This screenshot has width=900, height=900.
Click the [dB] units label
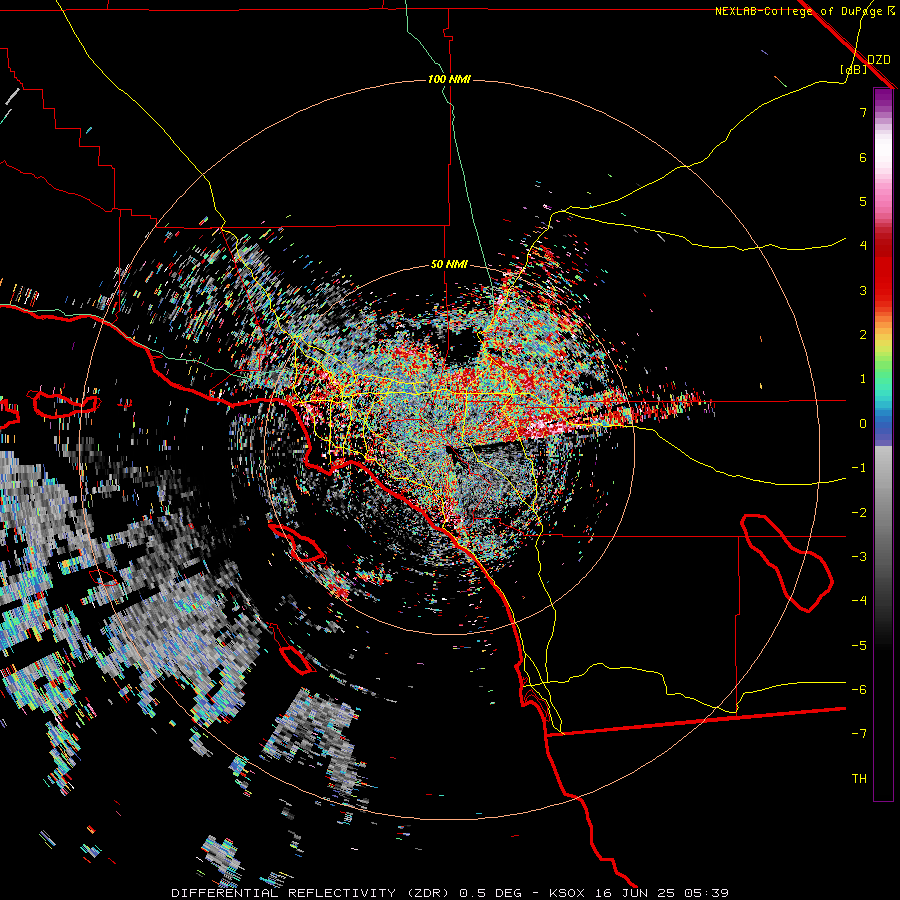click(854, 69)
